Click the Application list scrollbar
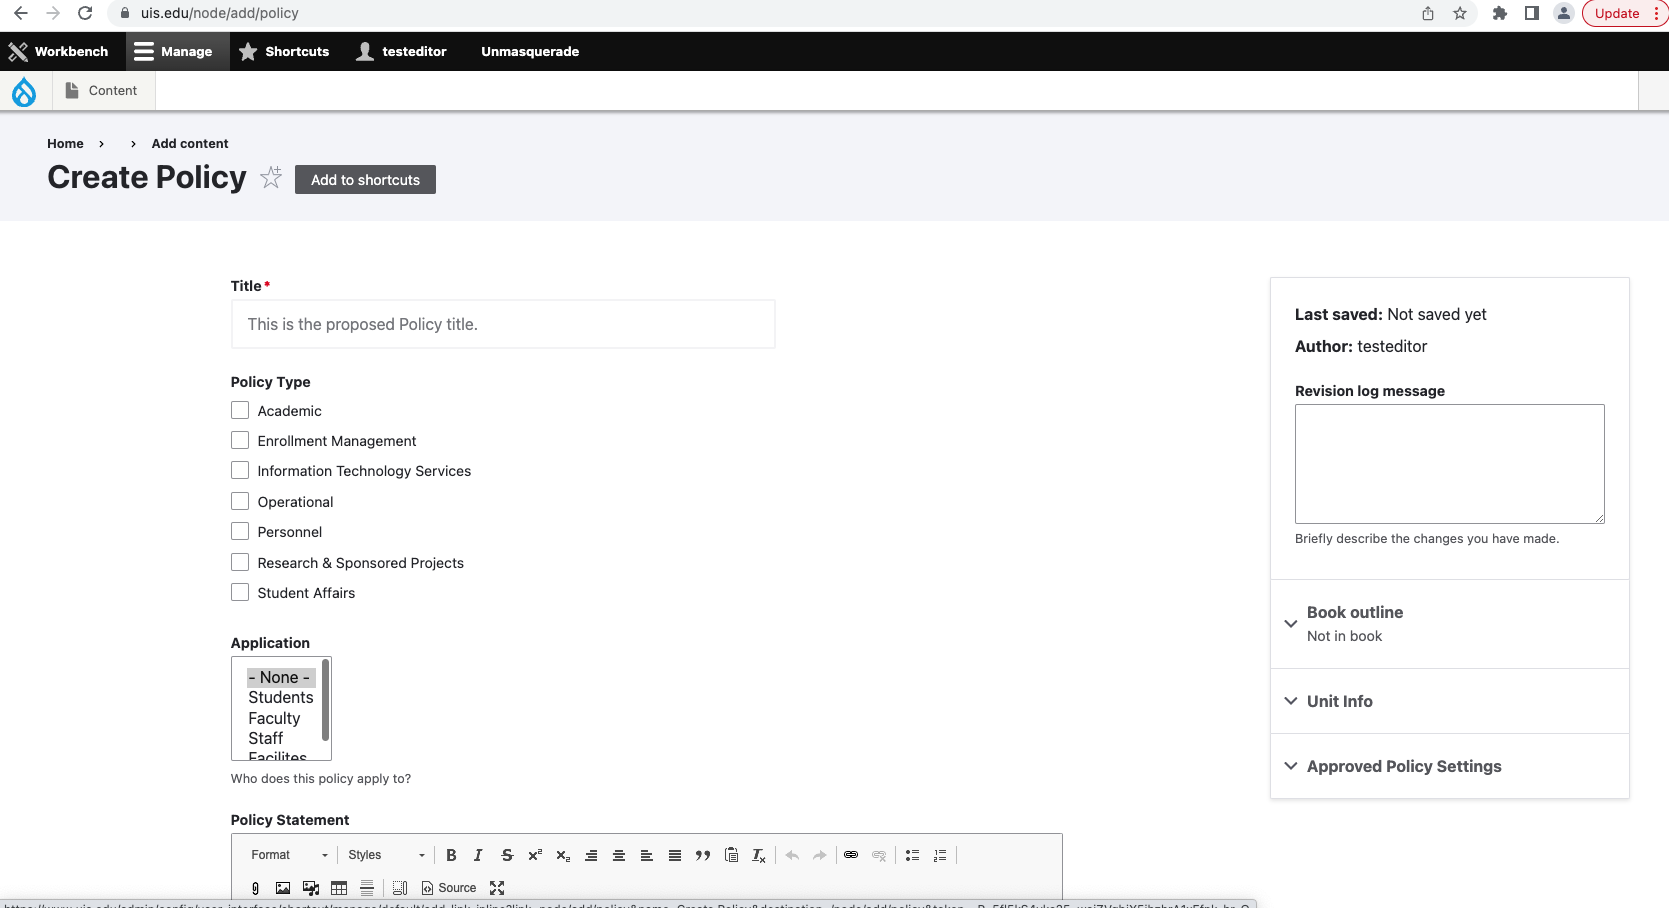 [325, 700]
